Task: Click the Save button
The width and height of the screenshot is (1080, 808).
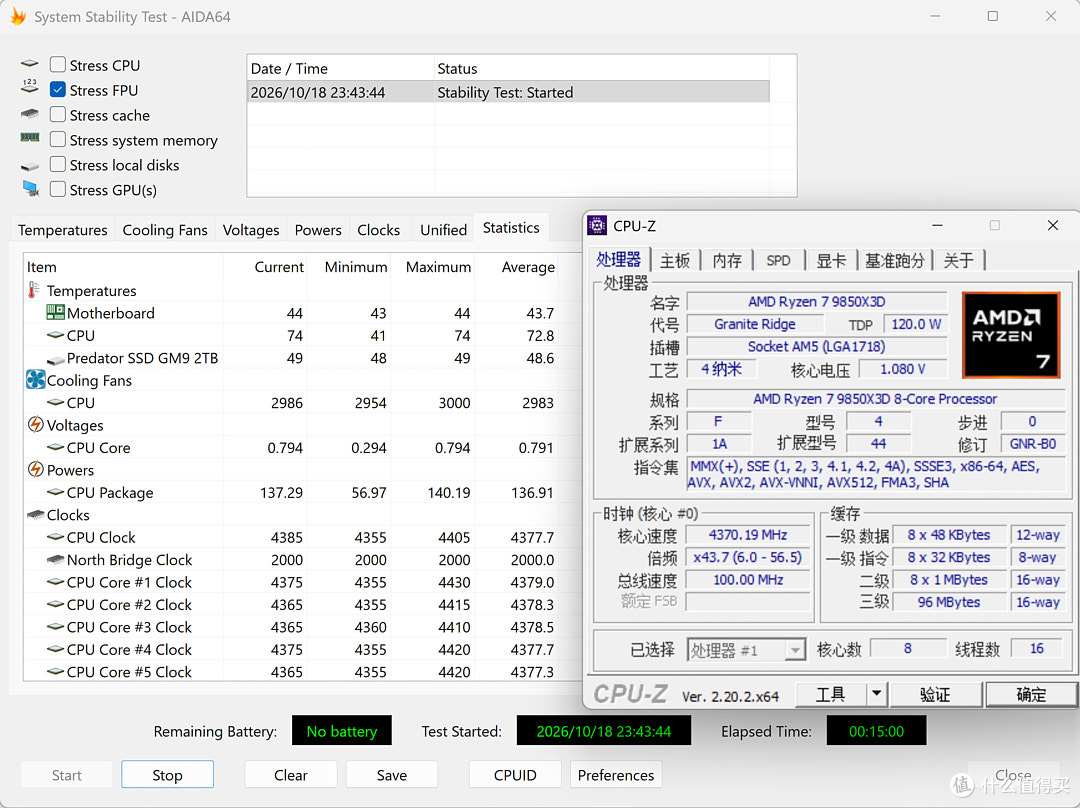Action: 392,775
